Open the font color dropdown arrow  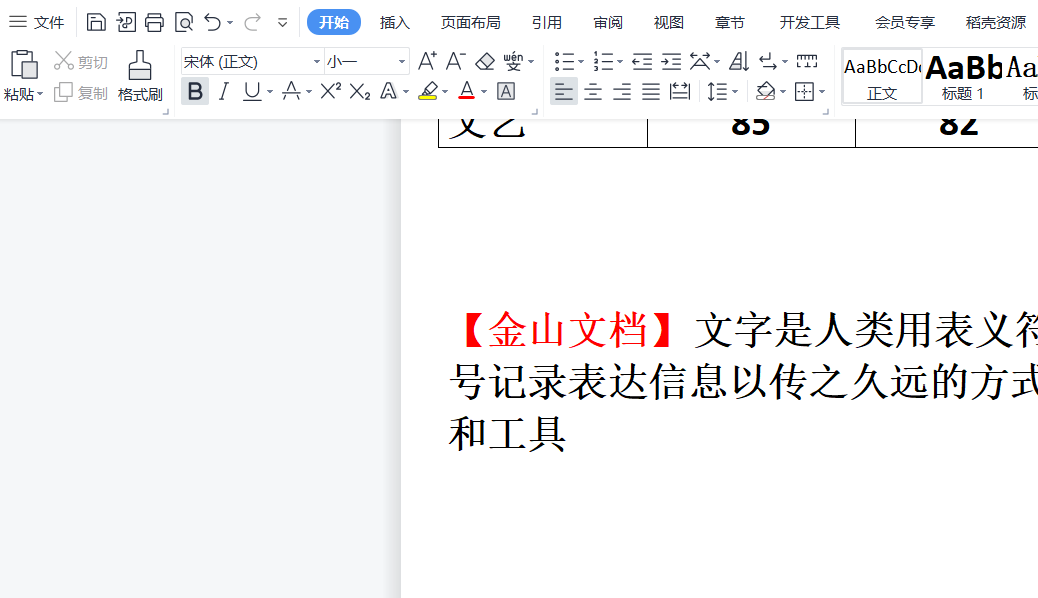point(484,92)
